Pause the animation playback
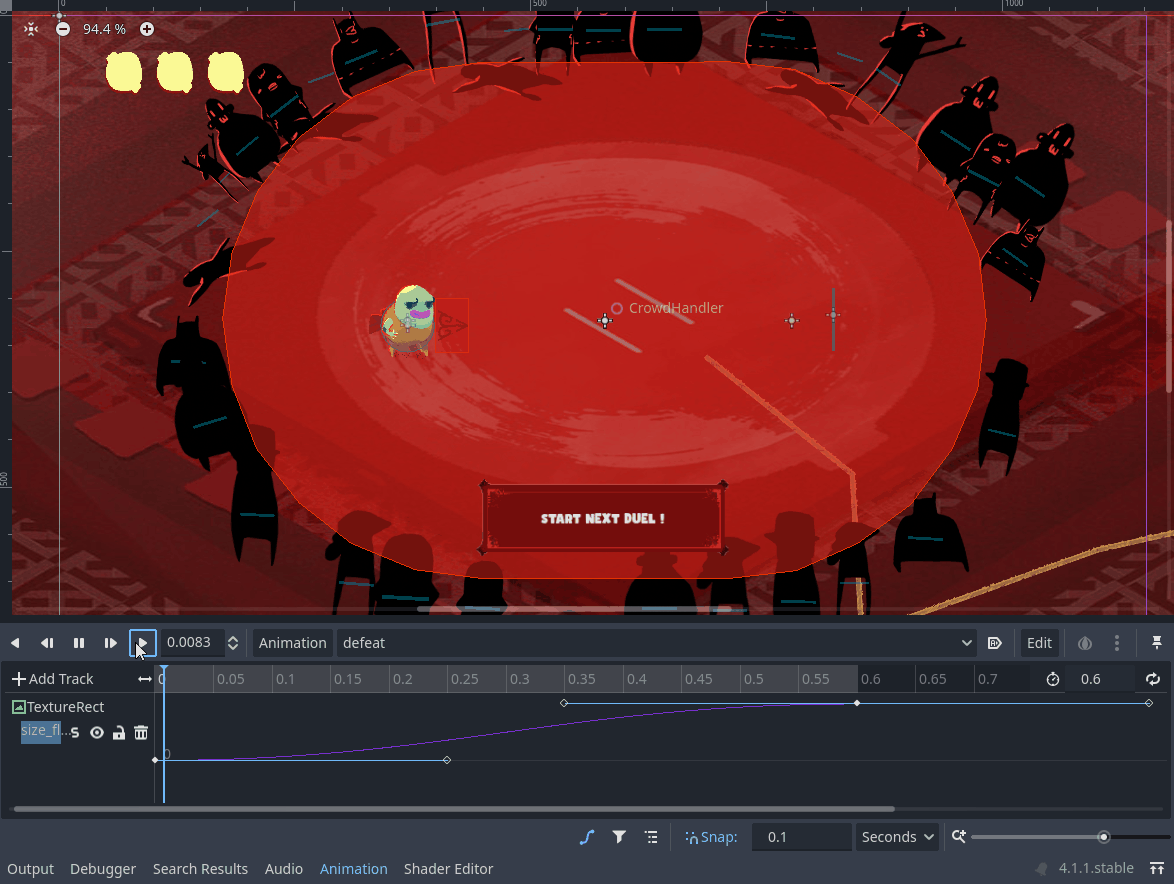1174x884 pixels. 79,643
